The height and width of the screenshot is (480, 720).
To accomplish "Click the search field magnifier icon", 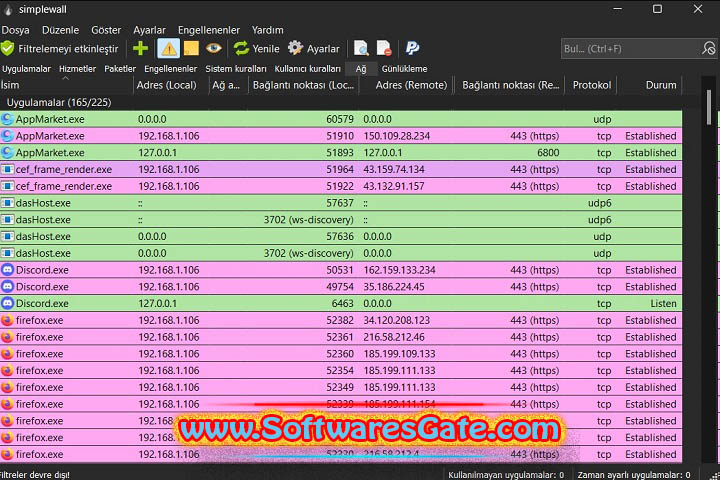I will coord(709,48).
